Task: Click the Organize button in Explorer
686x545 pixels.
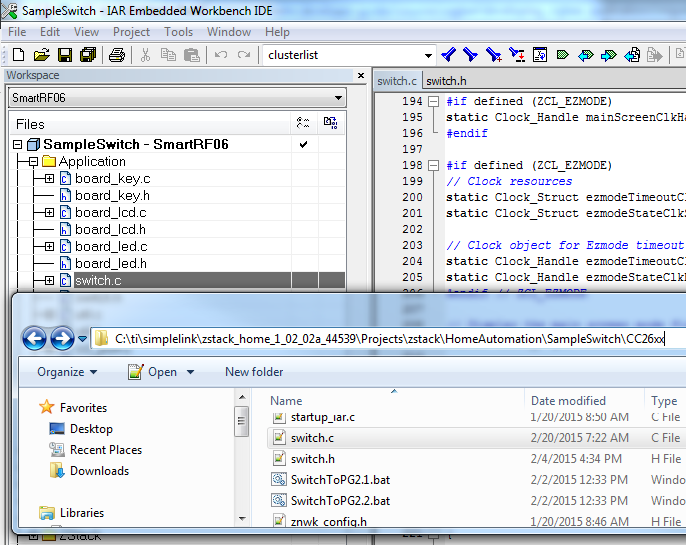Action: coord(67,372)
